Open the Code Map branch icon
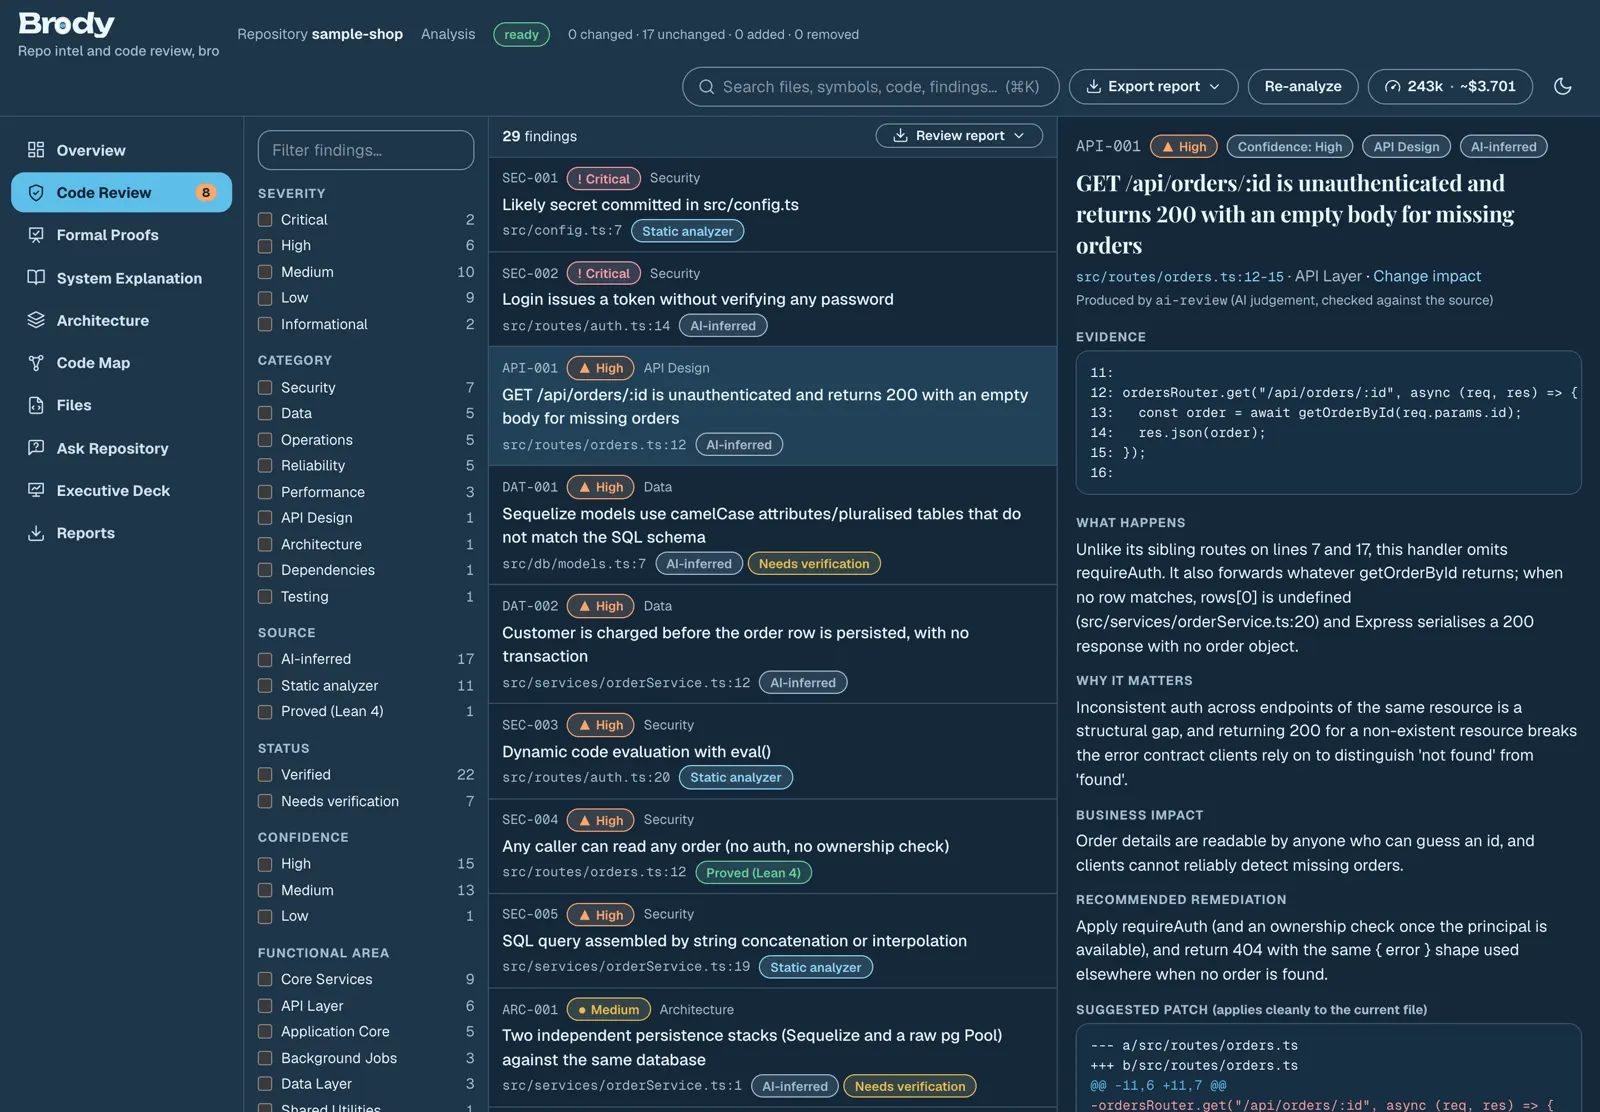Viewport: 1600px width, 1112px height. 36,363
